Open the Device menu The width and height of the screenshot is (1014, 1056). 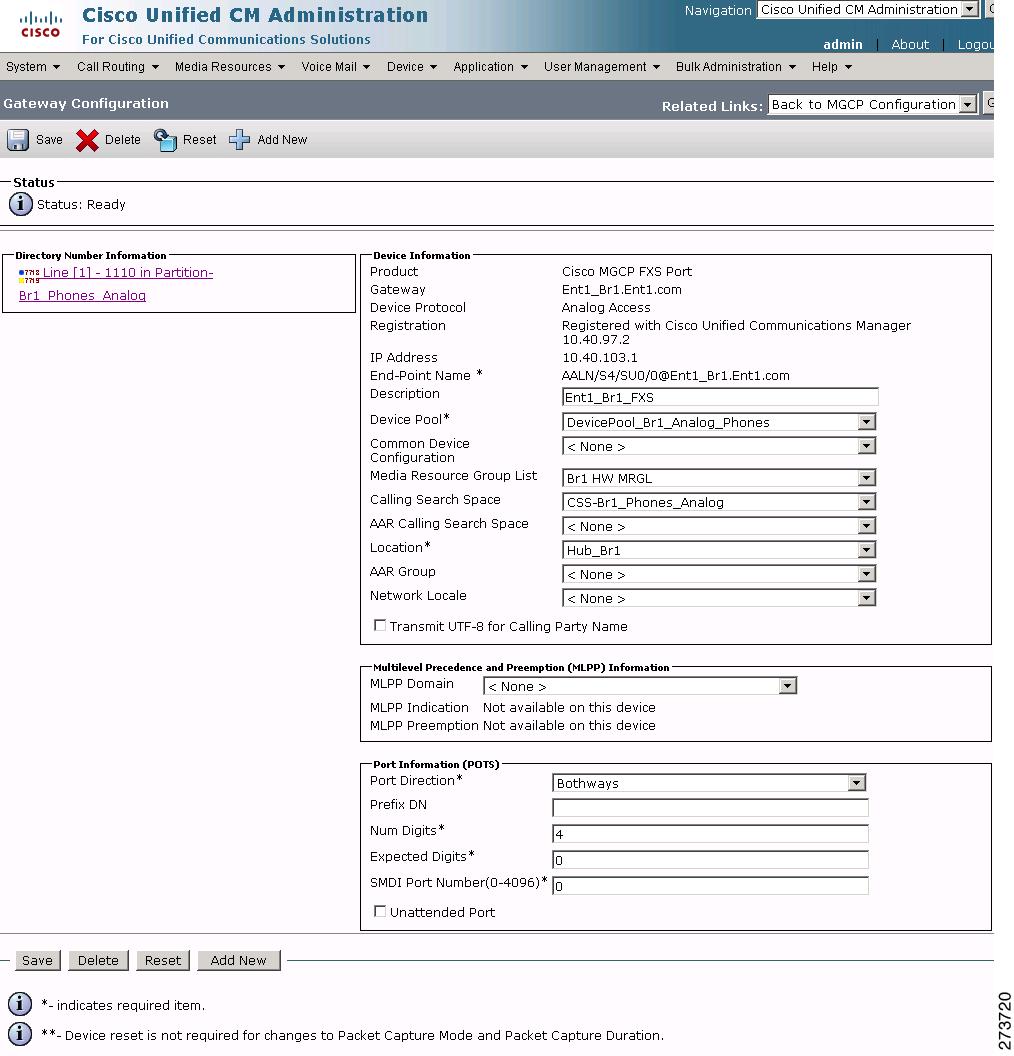pyautogui.click(x=411, y=67)
